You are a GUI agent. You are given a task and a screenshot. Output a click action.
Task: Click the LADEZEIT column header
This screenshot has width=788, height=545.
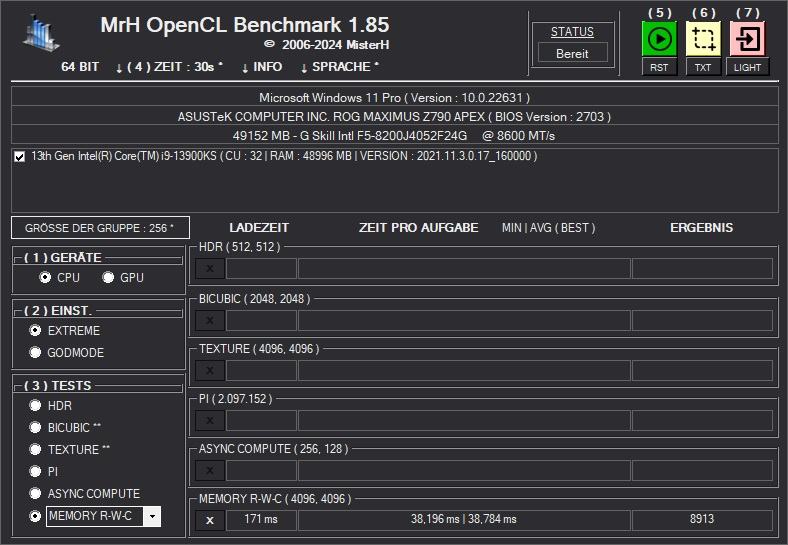[x=259, y=228]
